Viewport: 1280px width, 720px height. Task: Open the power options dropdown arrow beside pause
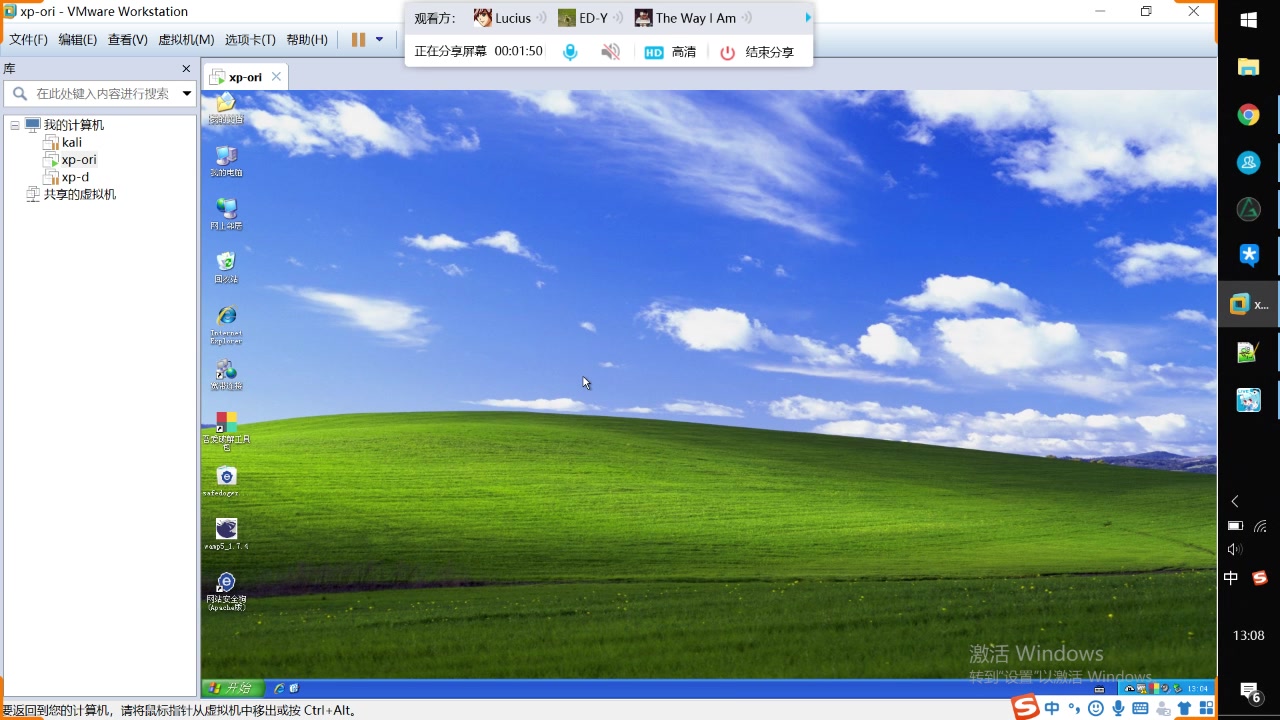[379, 40]
